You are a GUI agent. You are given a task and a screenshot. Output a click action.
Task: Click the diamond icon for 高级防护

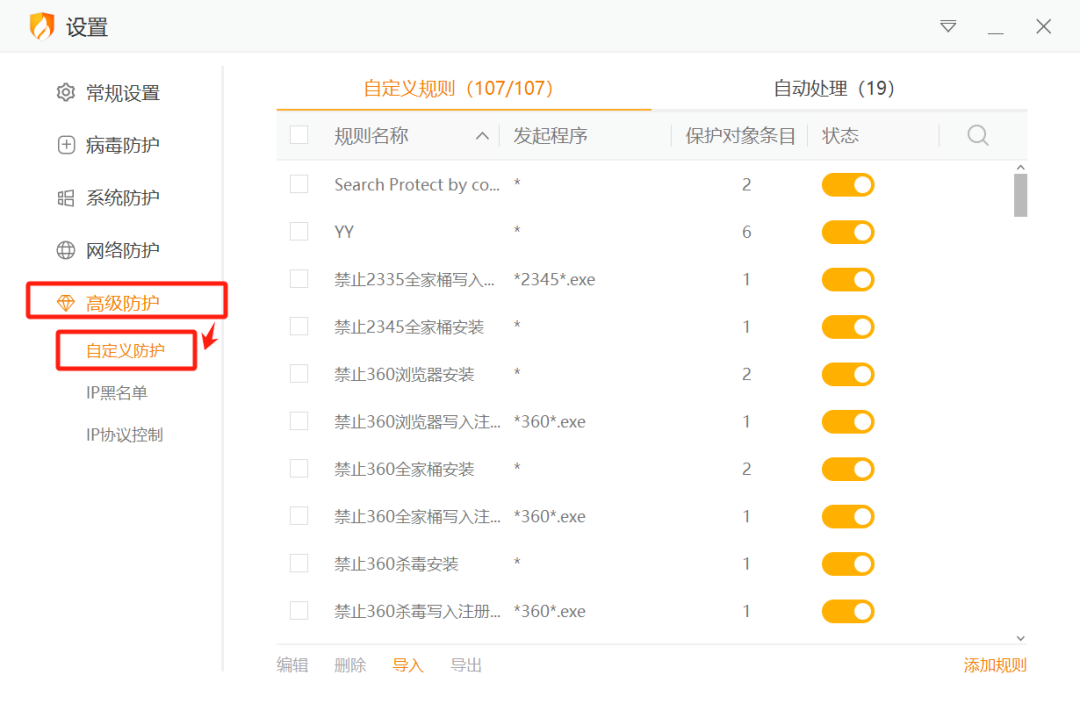pos(65,303)
